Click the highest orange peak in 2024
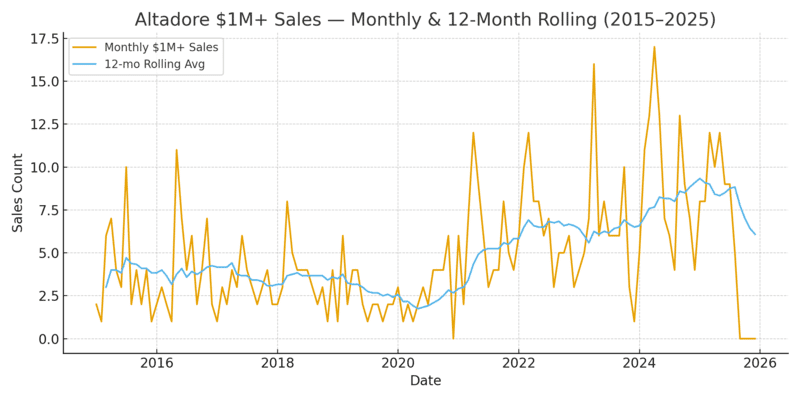This screenshot has height=400, width=800. pos(654,47)
